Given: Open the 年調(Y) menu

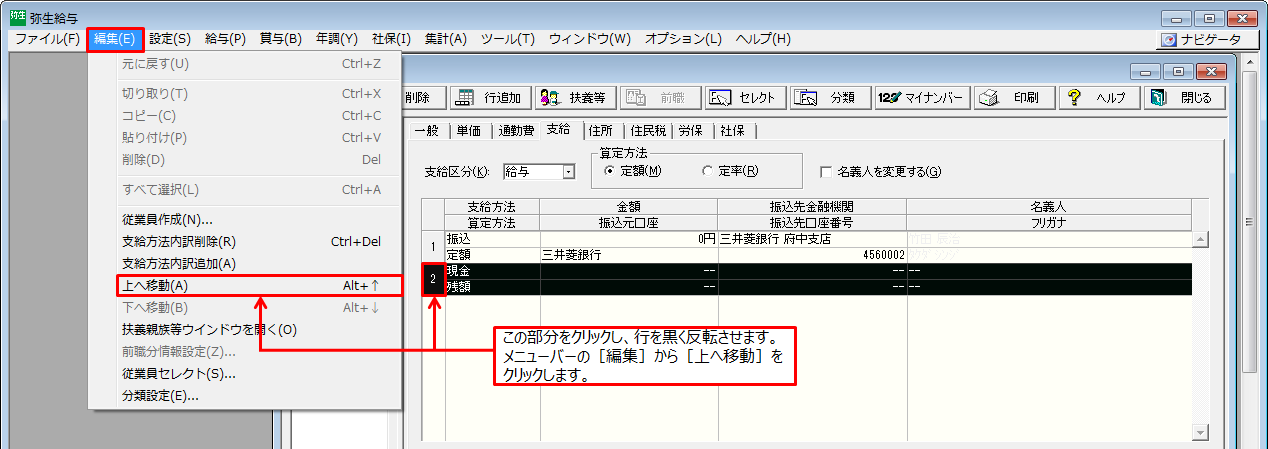Looking at the screenshot, I should point(337,39).
